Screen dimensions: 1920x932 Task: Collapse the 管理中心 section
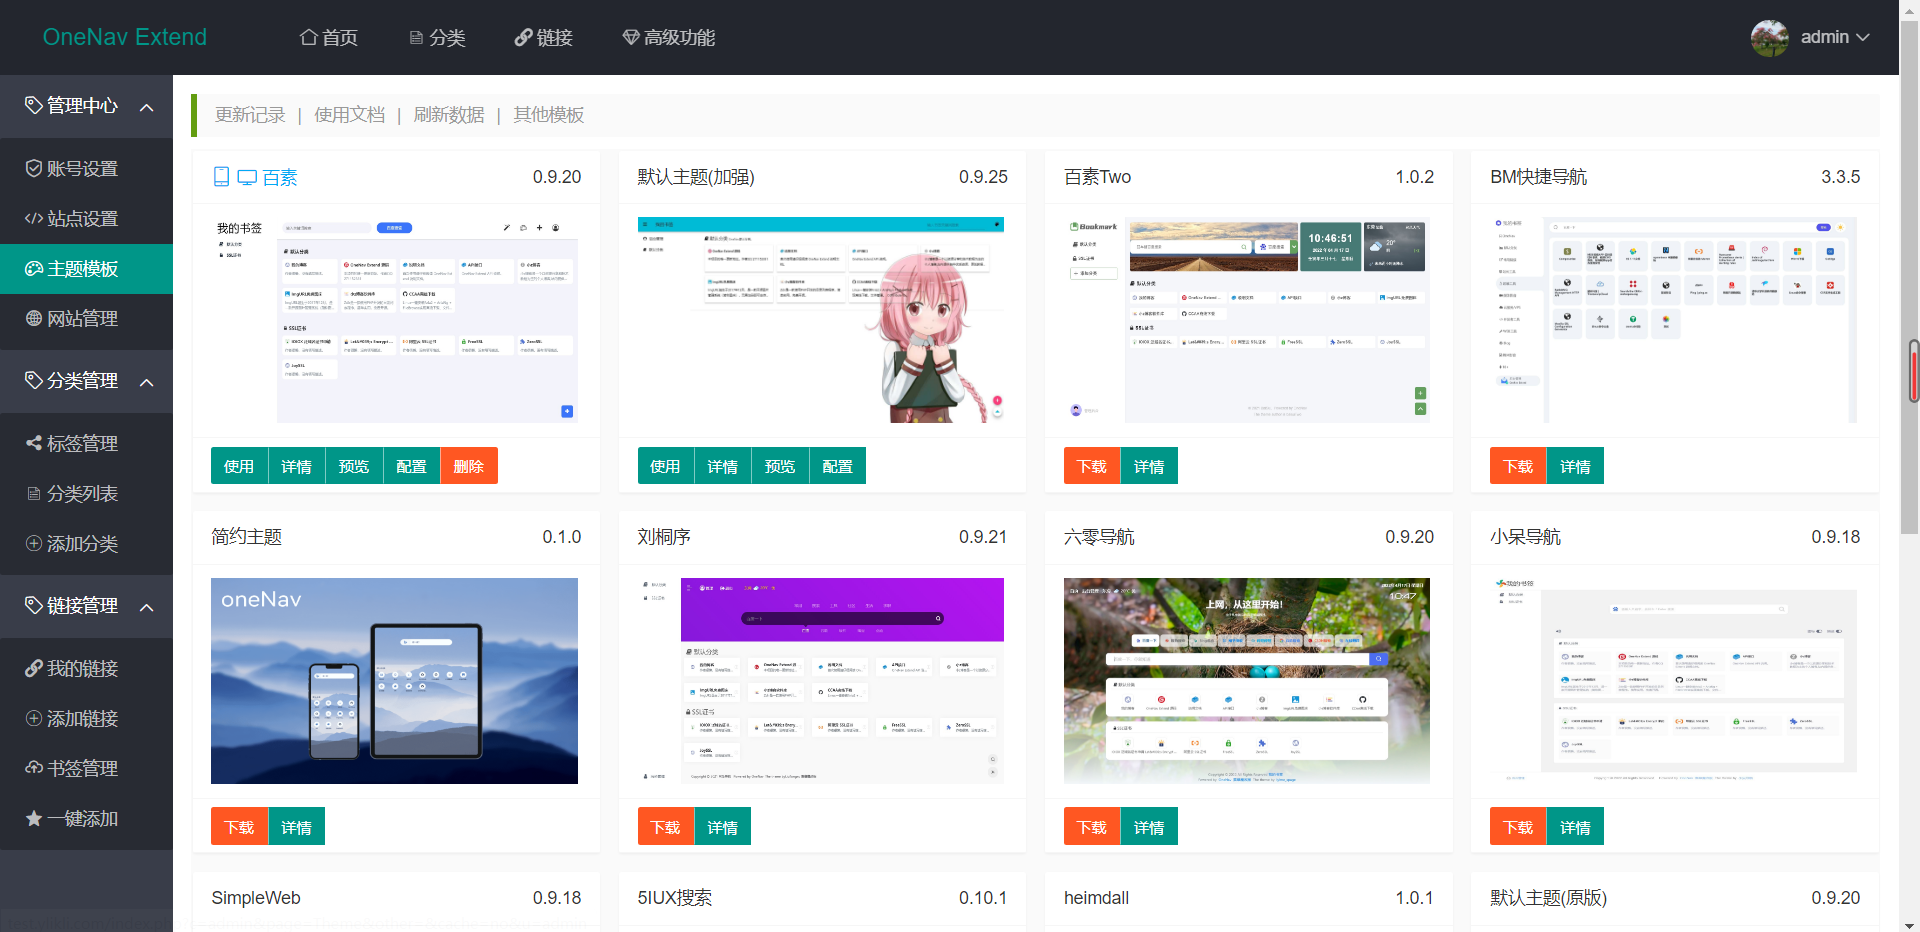(147, 106)
